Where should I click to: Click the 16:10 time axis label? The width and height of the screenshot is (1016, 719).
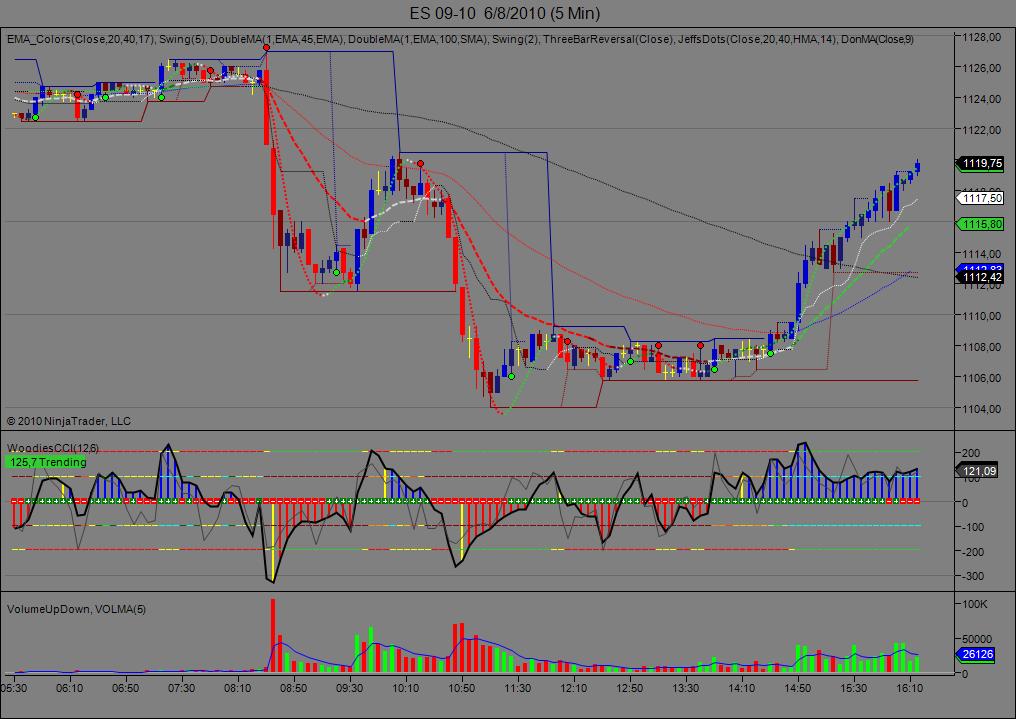click(910, 688)
